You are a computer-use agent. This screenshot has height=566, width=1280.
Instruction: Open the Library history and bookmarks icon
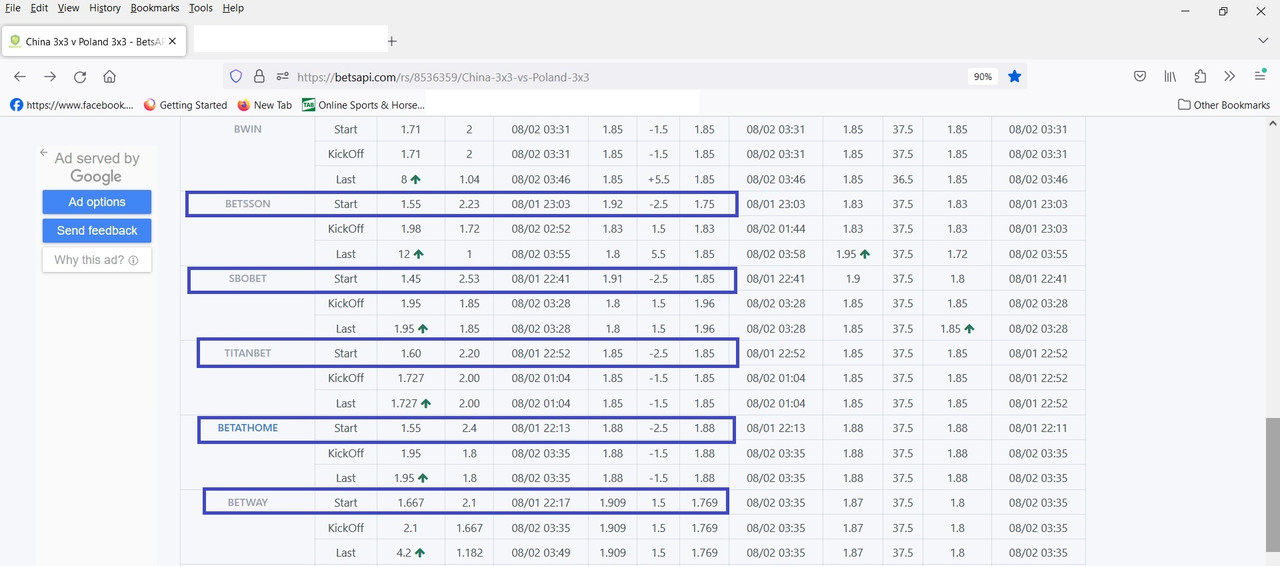point(1170,76)
